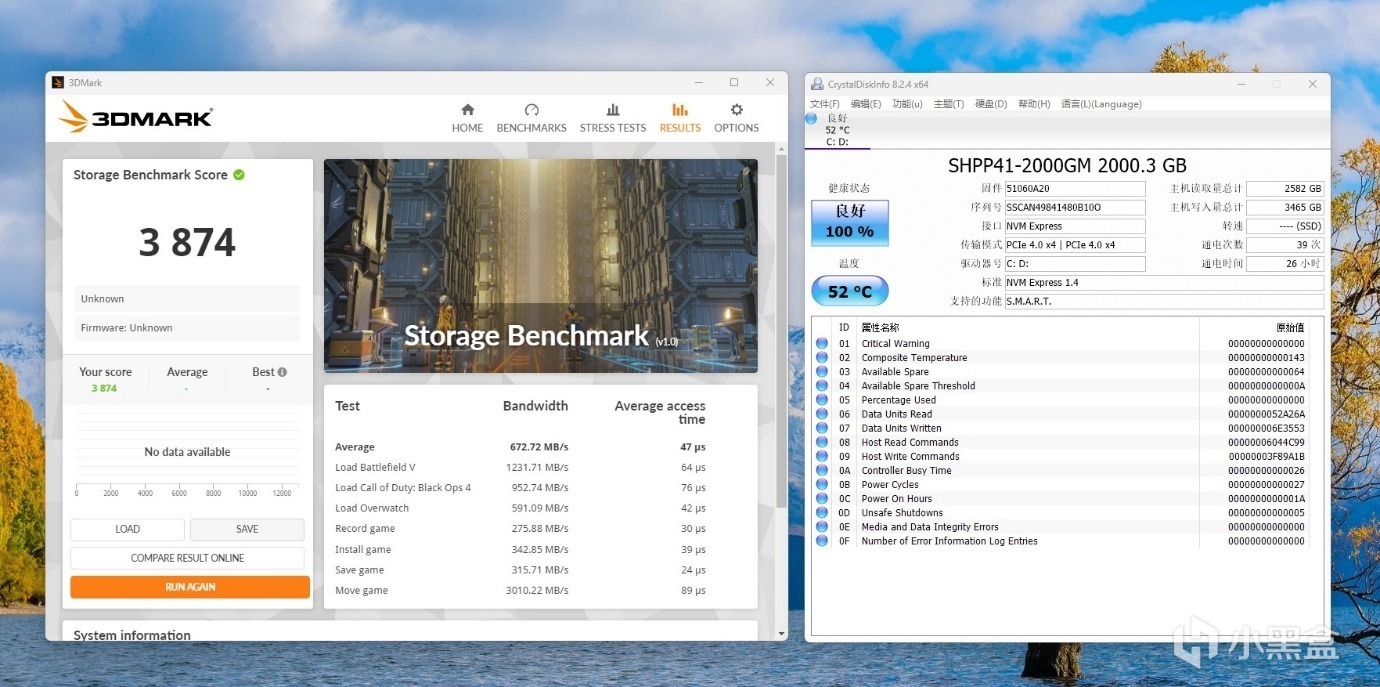Click the 52 °C temperature button
The height and width of the screenshot is (687, 1380).
point(849,292)
